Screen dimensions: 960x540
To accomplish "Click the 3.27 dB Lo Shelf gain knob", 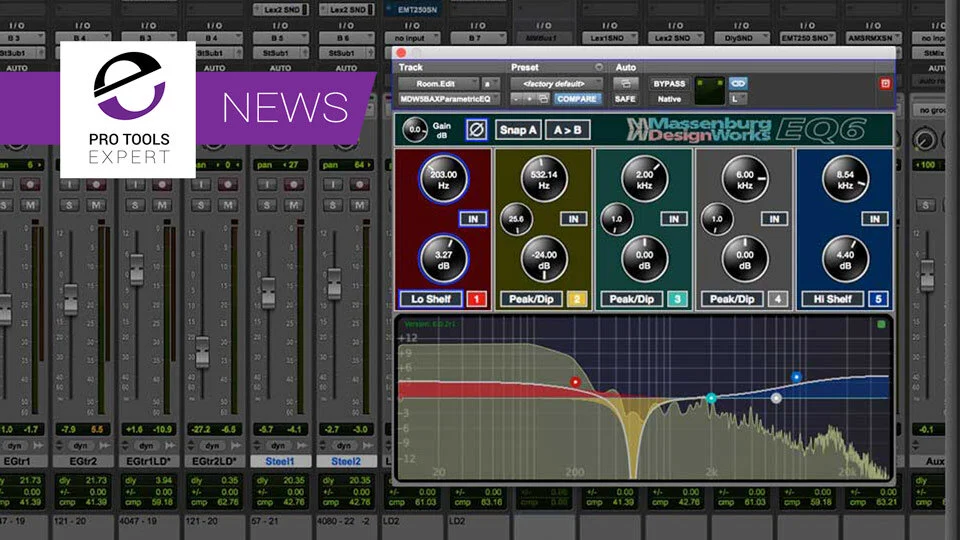I will tap(443, 259).
